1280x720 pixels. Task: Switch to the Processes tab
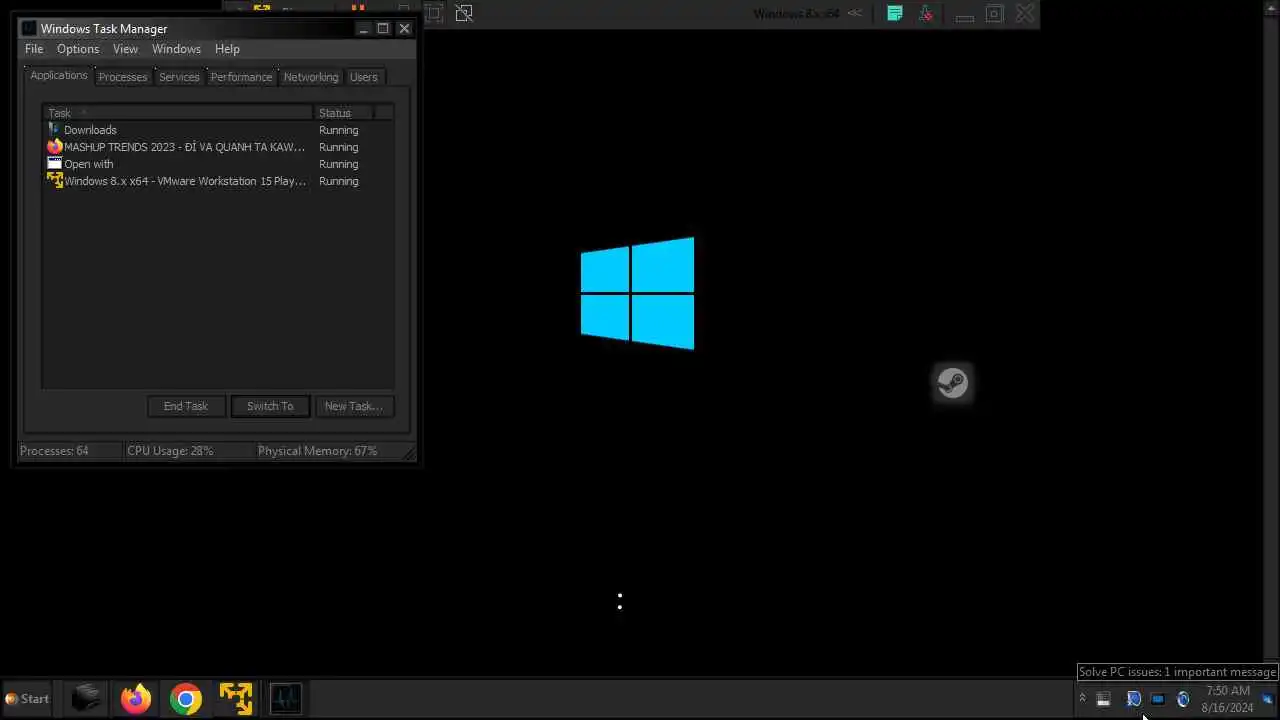[x=123, y=77]
